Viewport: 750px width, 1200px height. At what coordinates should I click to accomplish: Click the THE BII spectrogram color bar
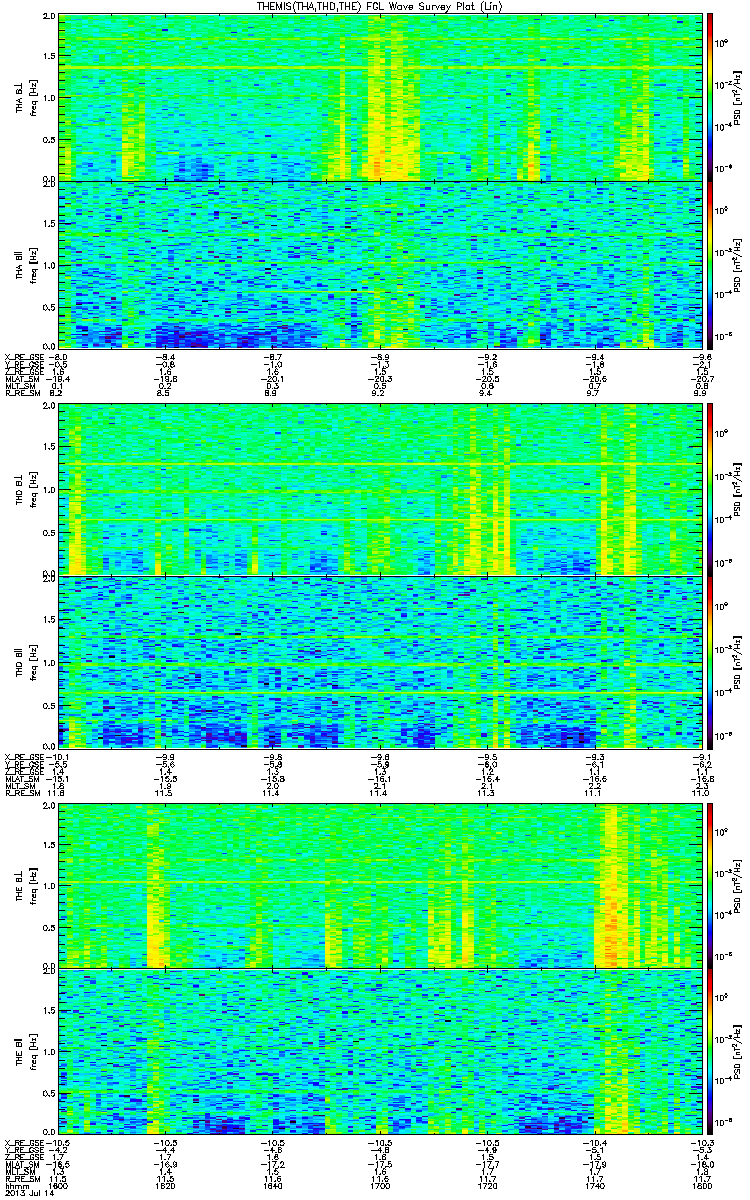709,1052
